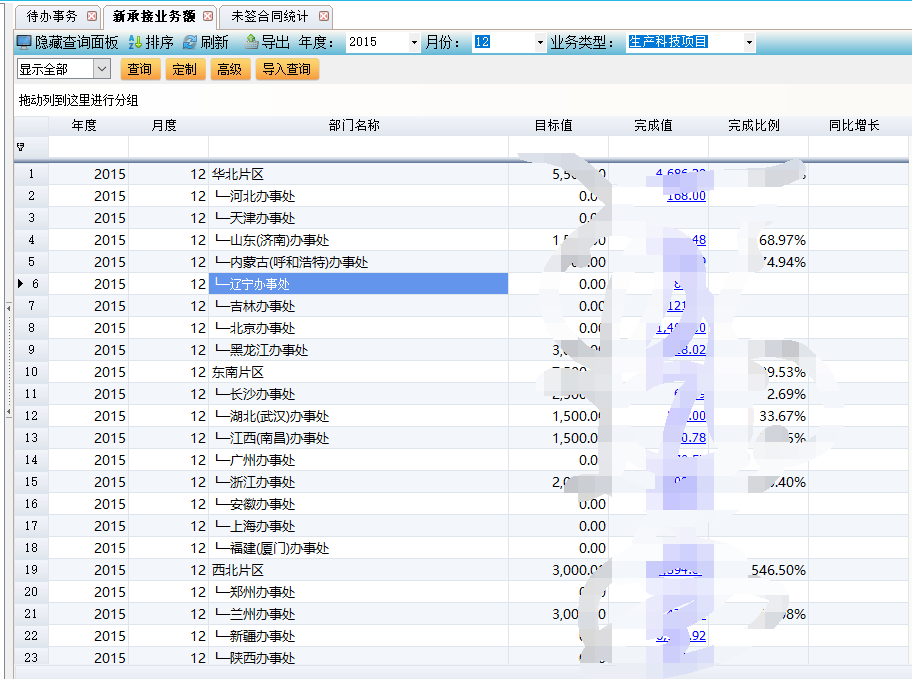Switch to the 待办事务 tab
This screenshot has width=912, height=679.
51,17
